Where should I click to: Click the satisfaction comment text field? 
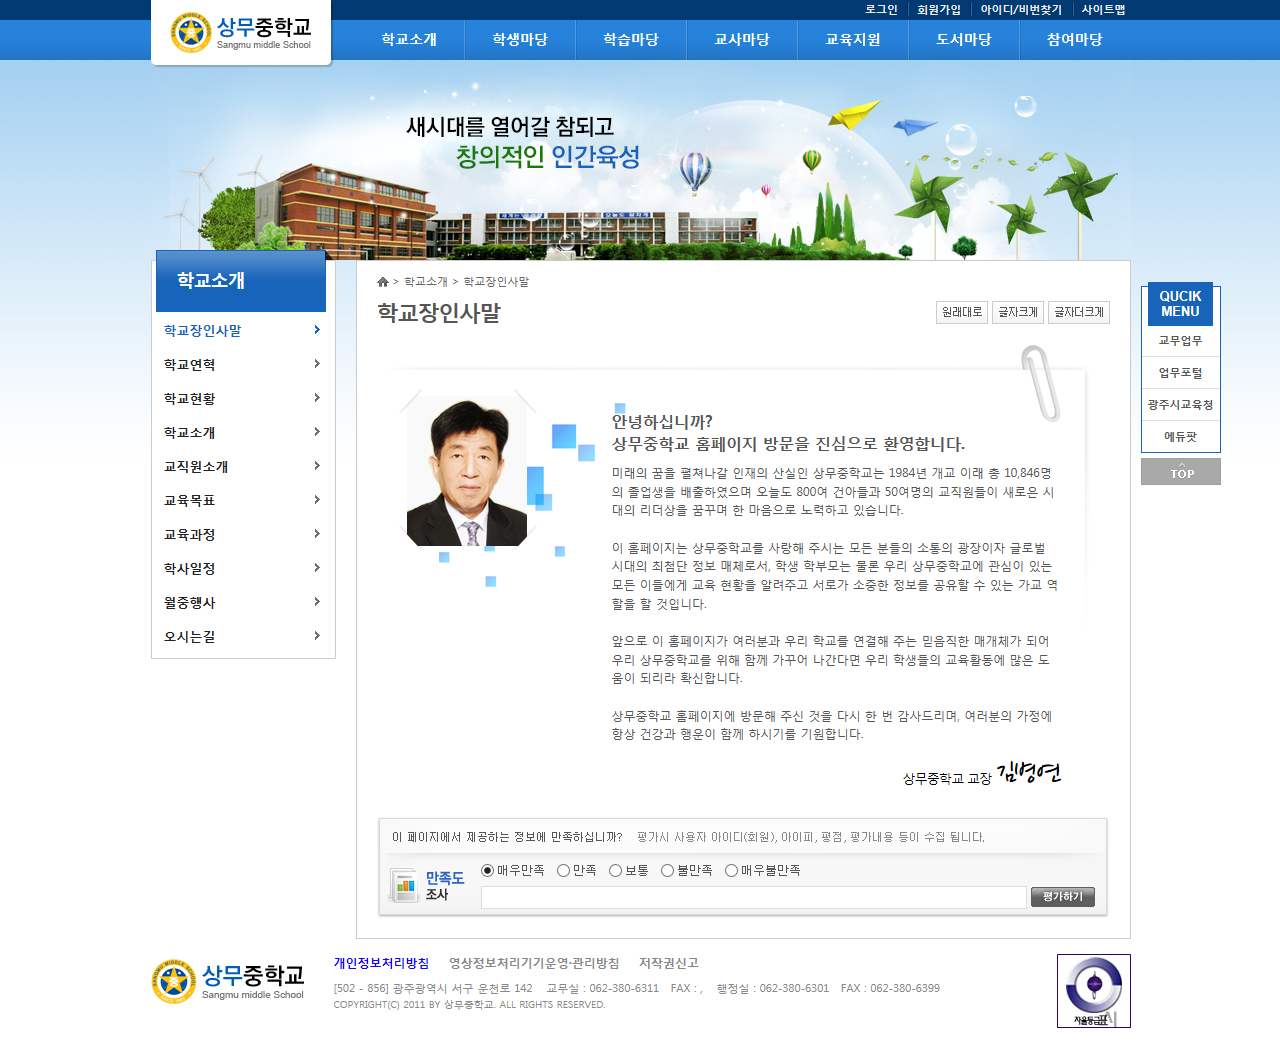(753, 897)
